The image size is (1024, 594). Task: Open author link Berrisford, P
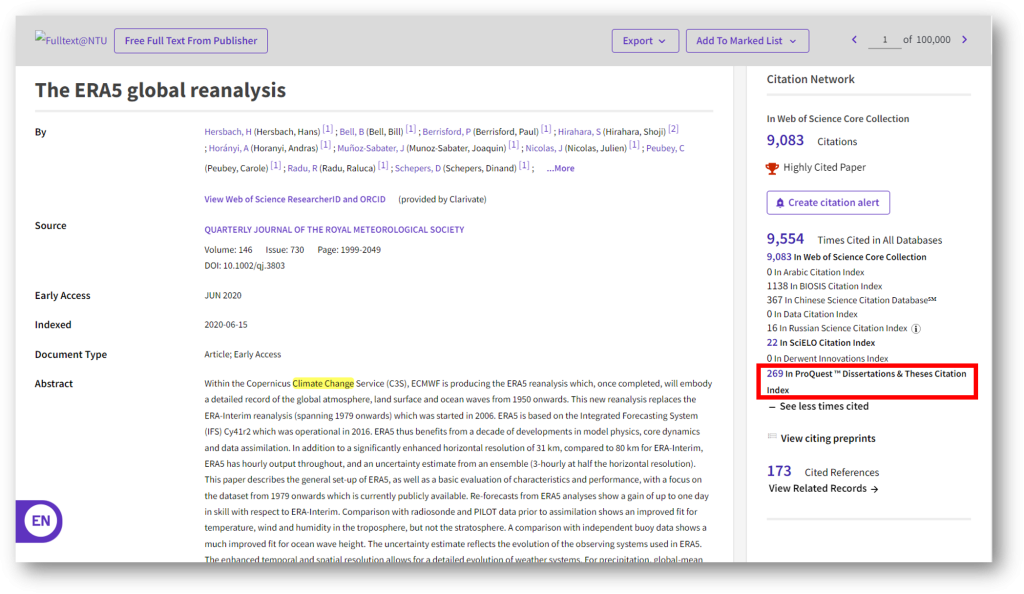[x=447, y=132]
